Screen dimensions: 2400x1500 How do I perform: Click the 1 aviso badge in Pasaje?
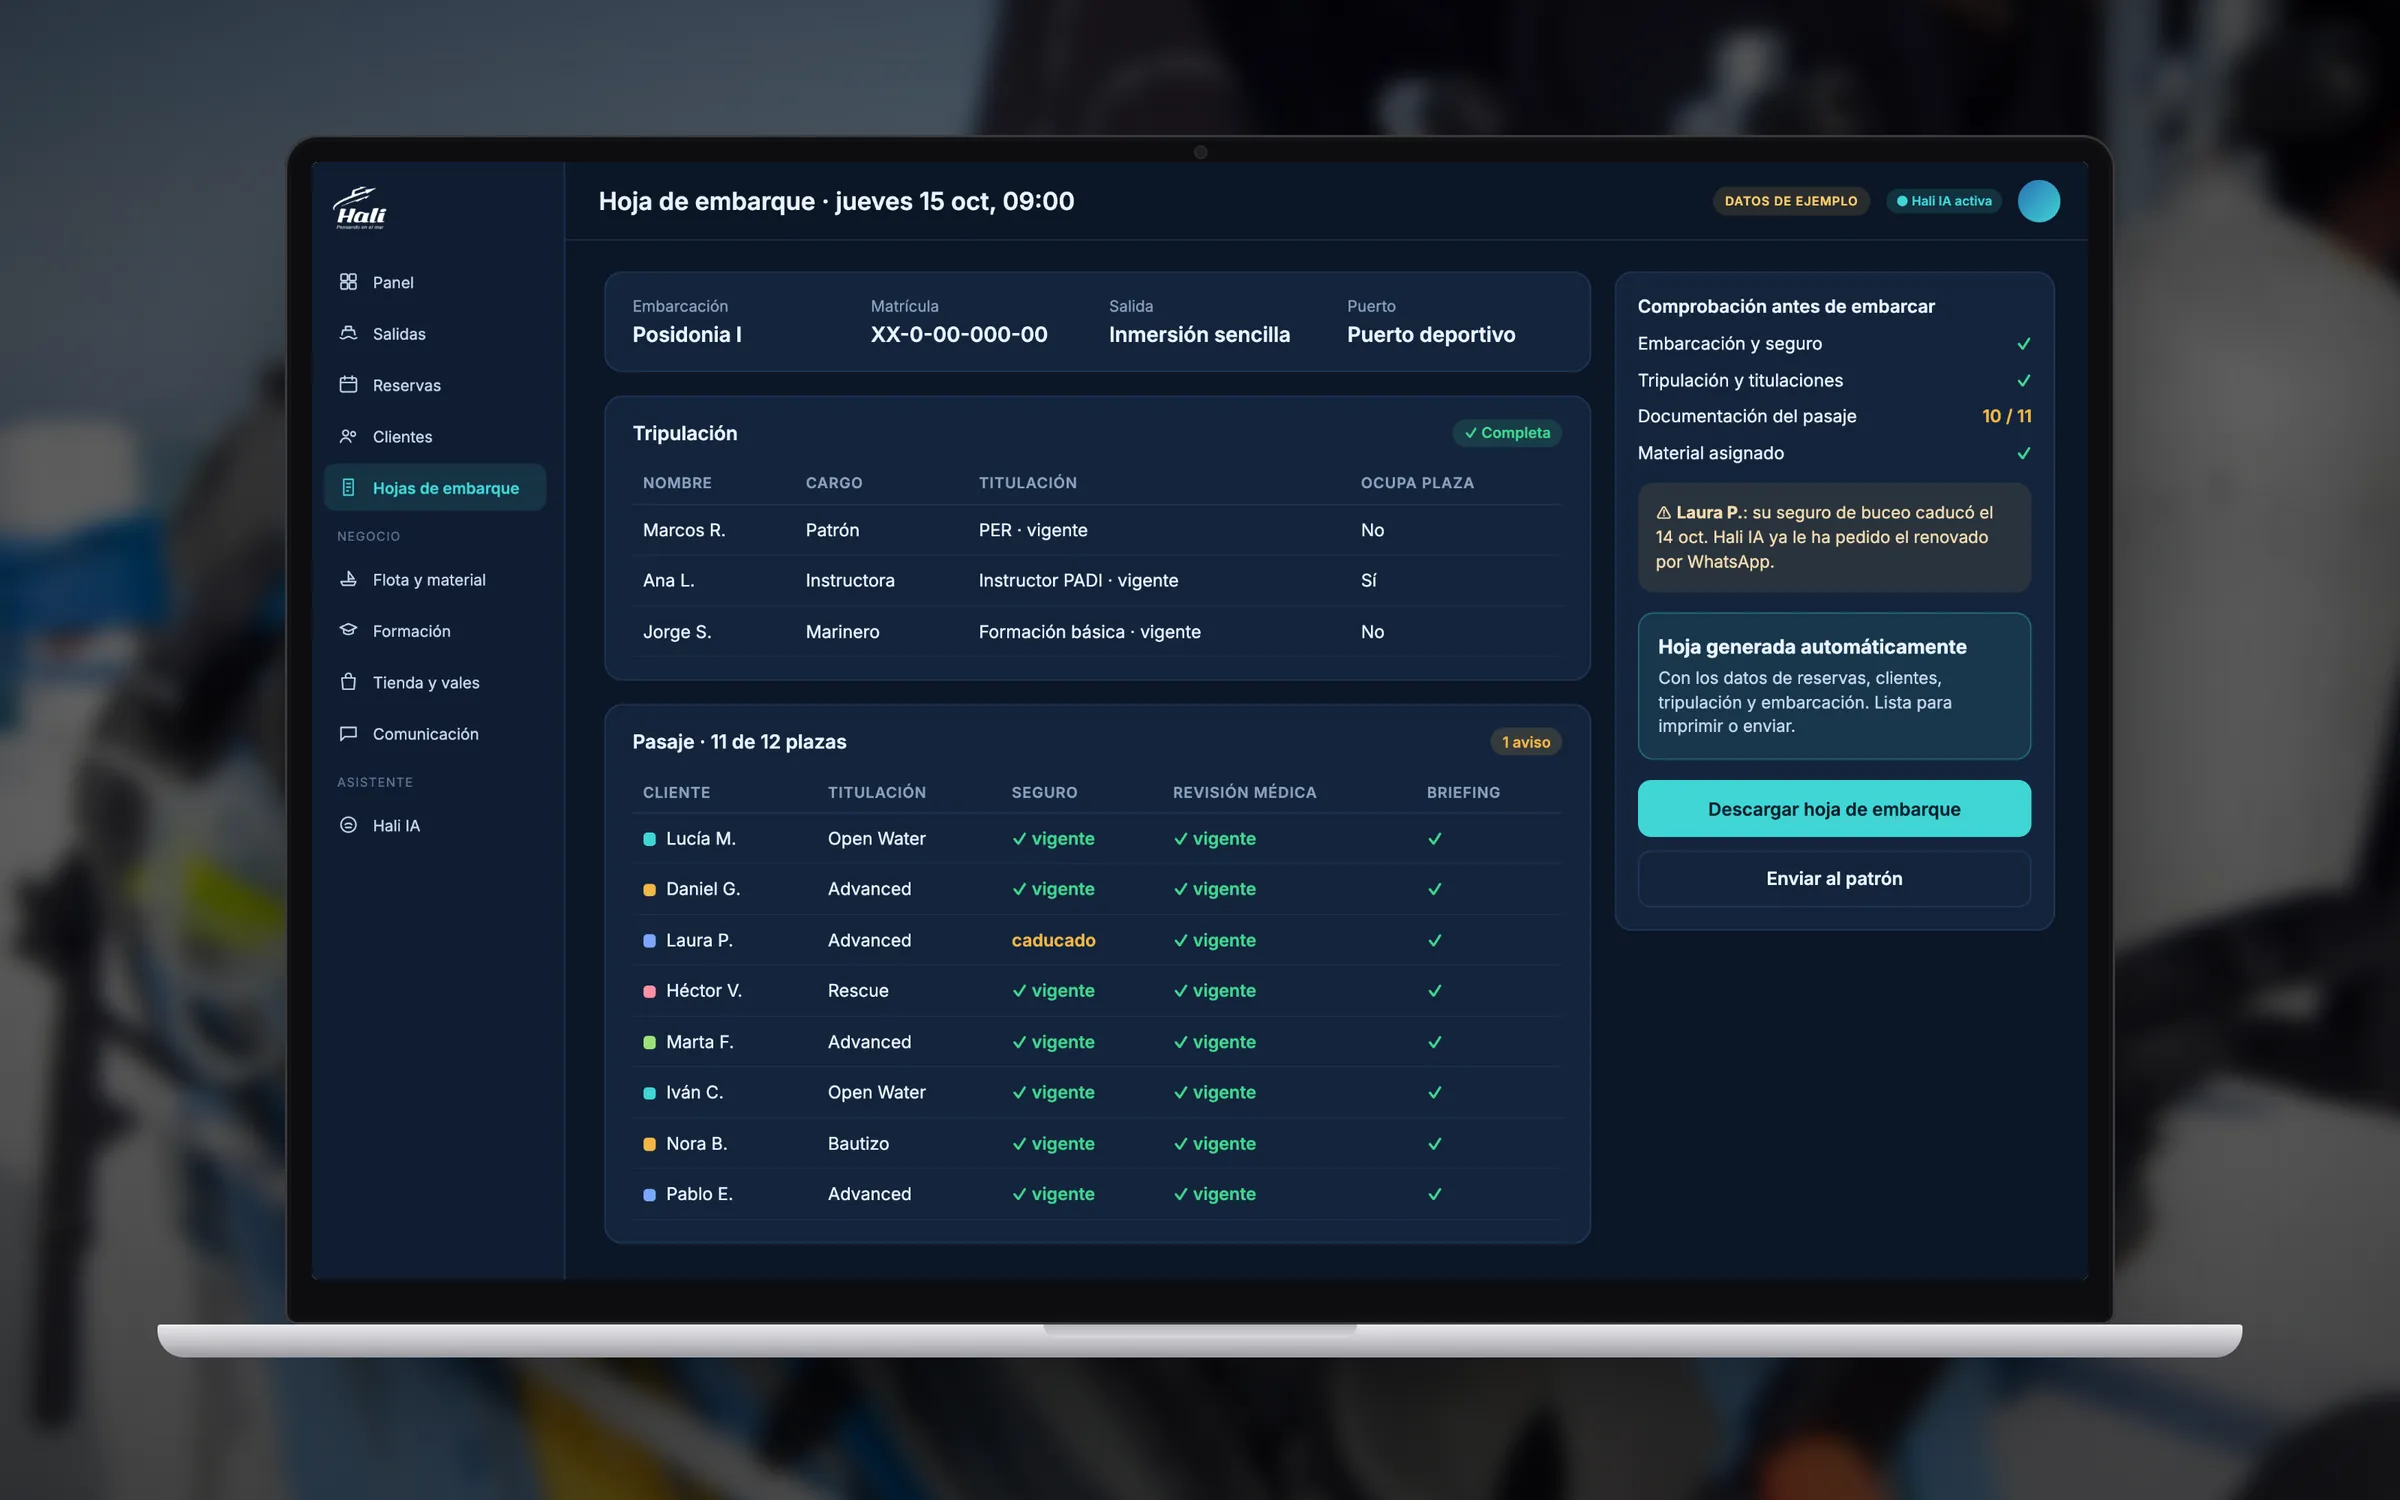pos(1526,742)
